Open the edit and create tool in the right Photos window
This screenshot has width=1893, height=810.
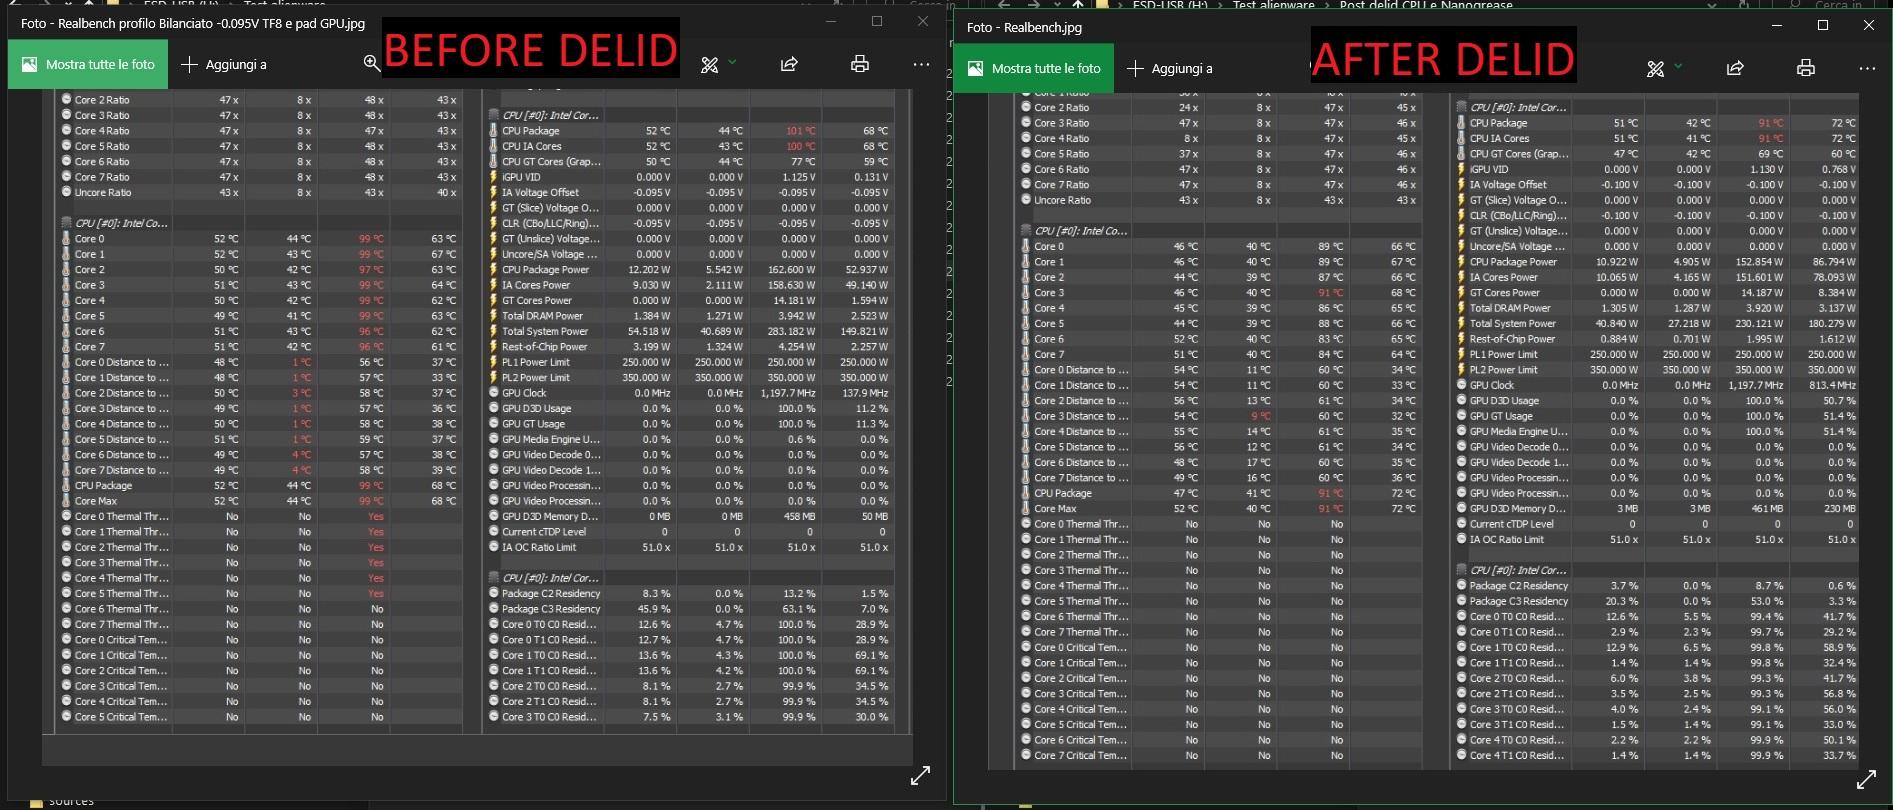(1656, 69)
